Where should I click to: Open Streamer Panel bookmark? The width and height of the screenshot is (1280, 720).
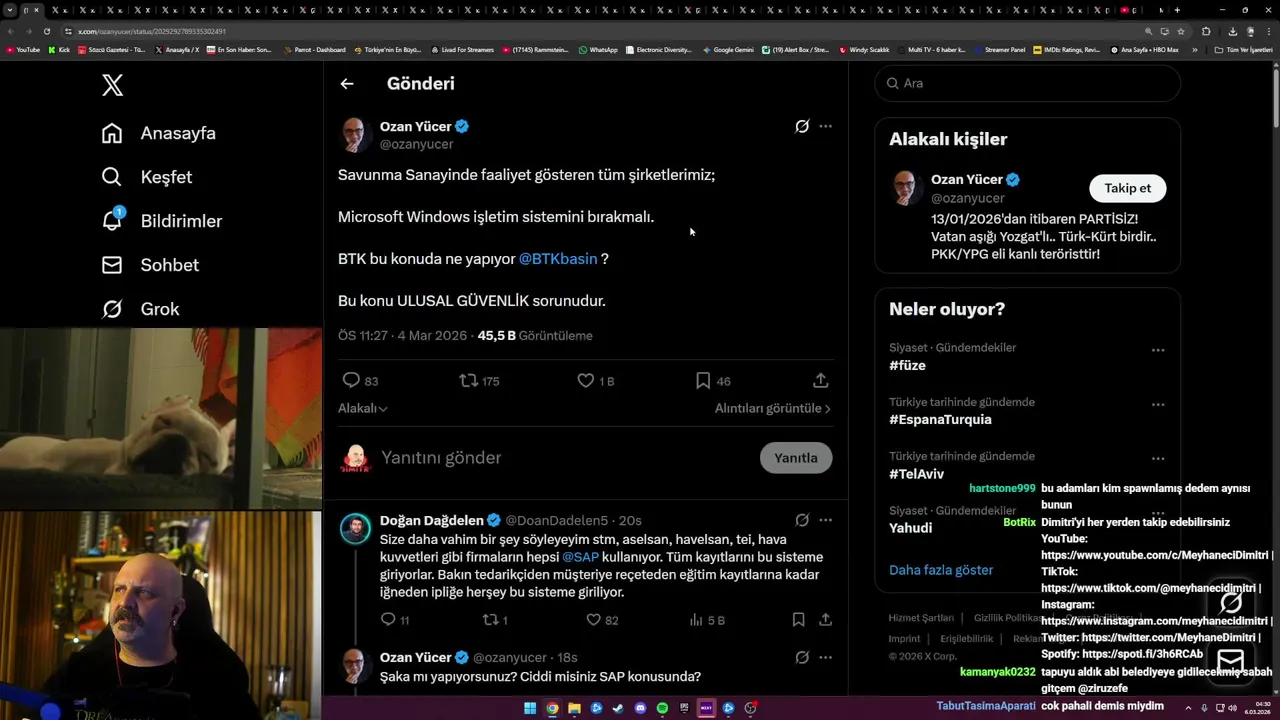999,49
